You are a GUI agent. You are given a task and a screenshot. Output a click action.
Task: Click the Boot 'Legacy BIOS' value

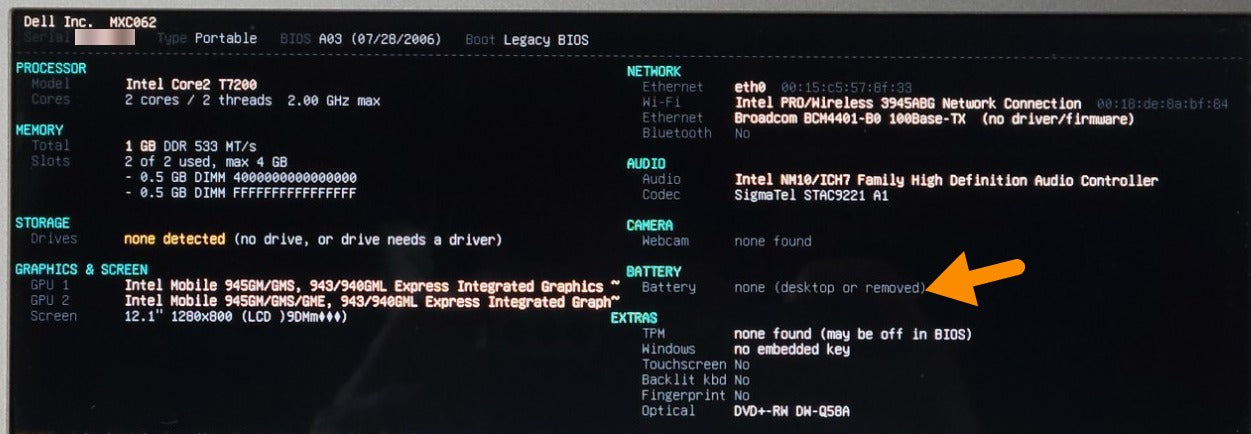tap(546, 40)
